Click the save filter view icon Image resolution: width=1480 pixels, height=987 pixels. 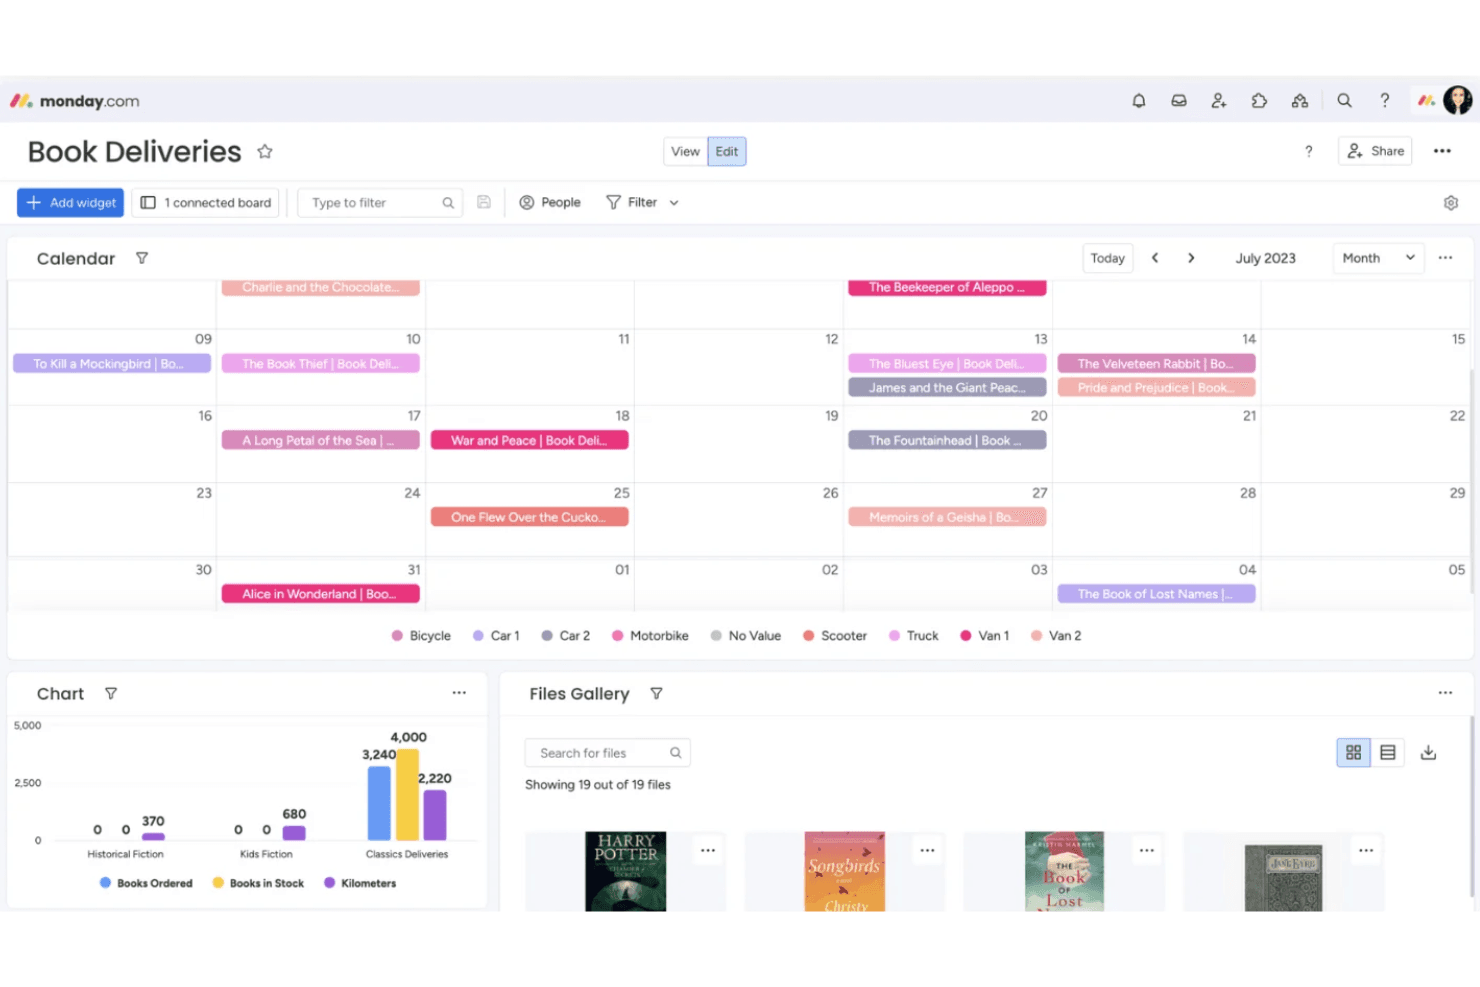click(x=484, y=202)
